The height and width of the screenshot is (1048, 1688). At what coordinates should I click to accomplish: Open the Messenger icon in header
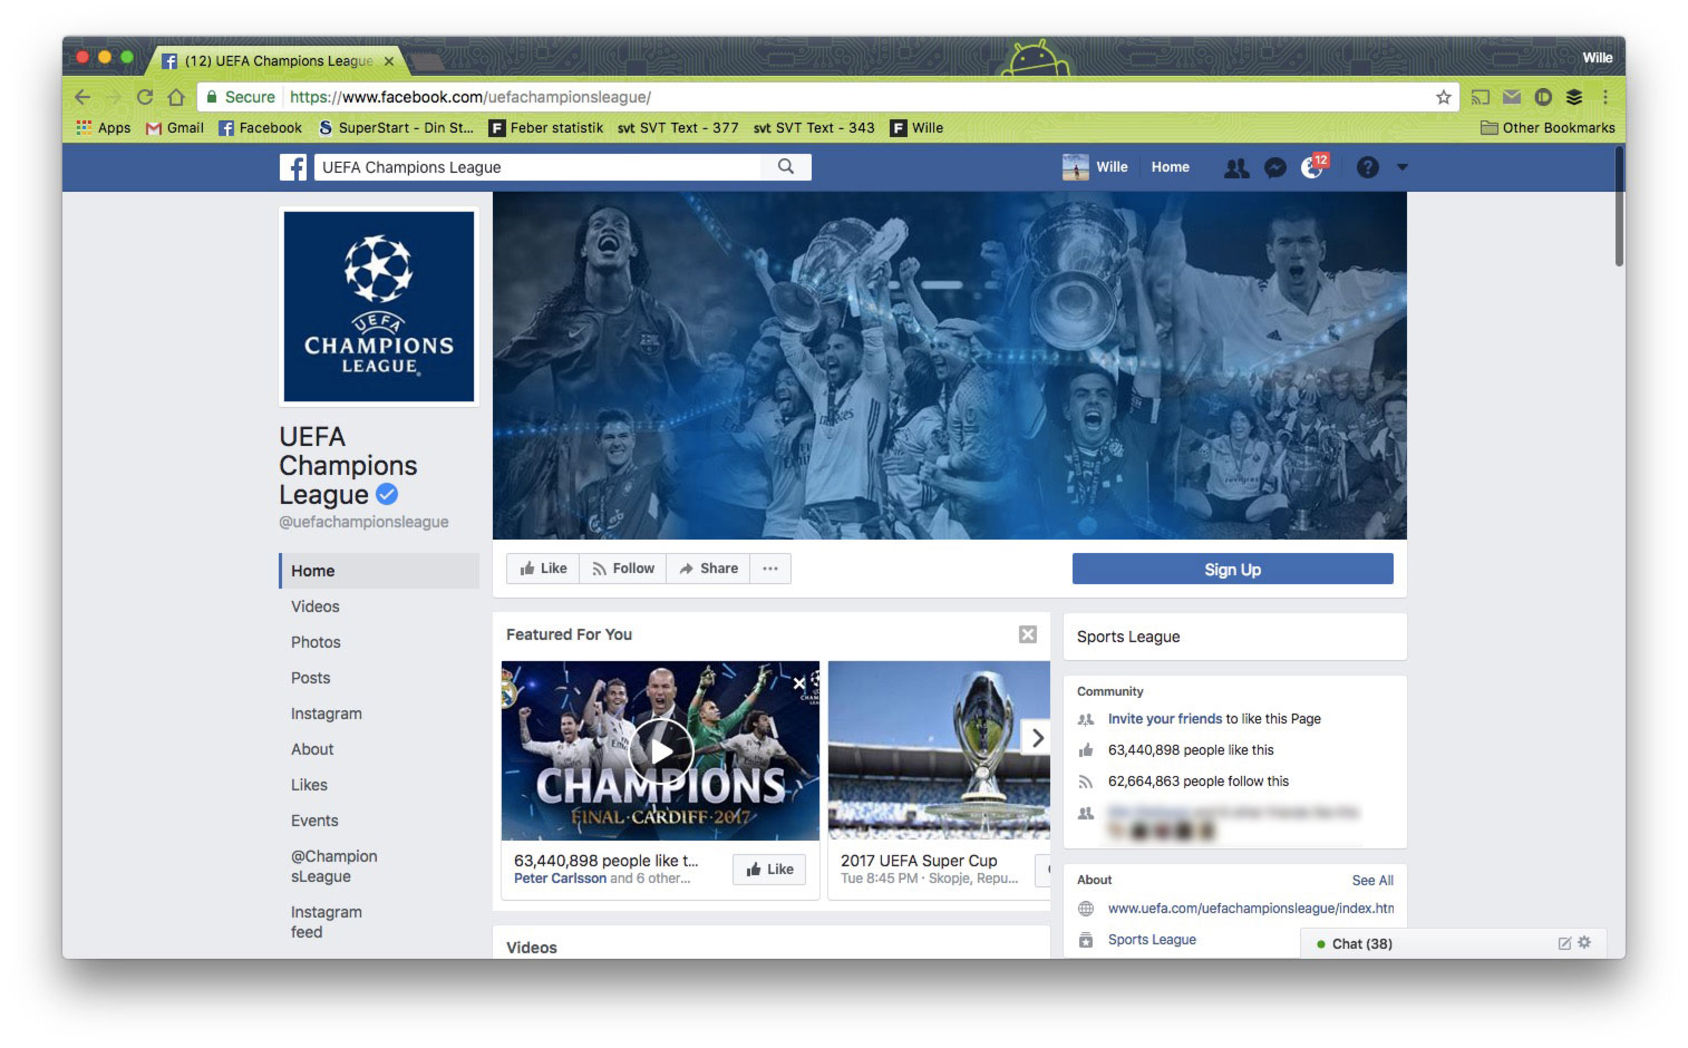pos(1275,168)
